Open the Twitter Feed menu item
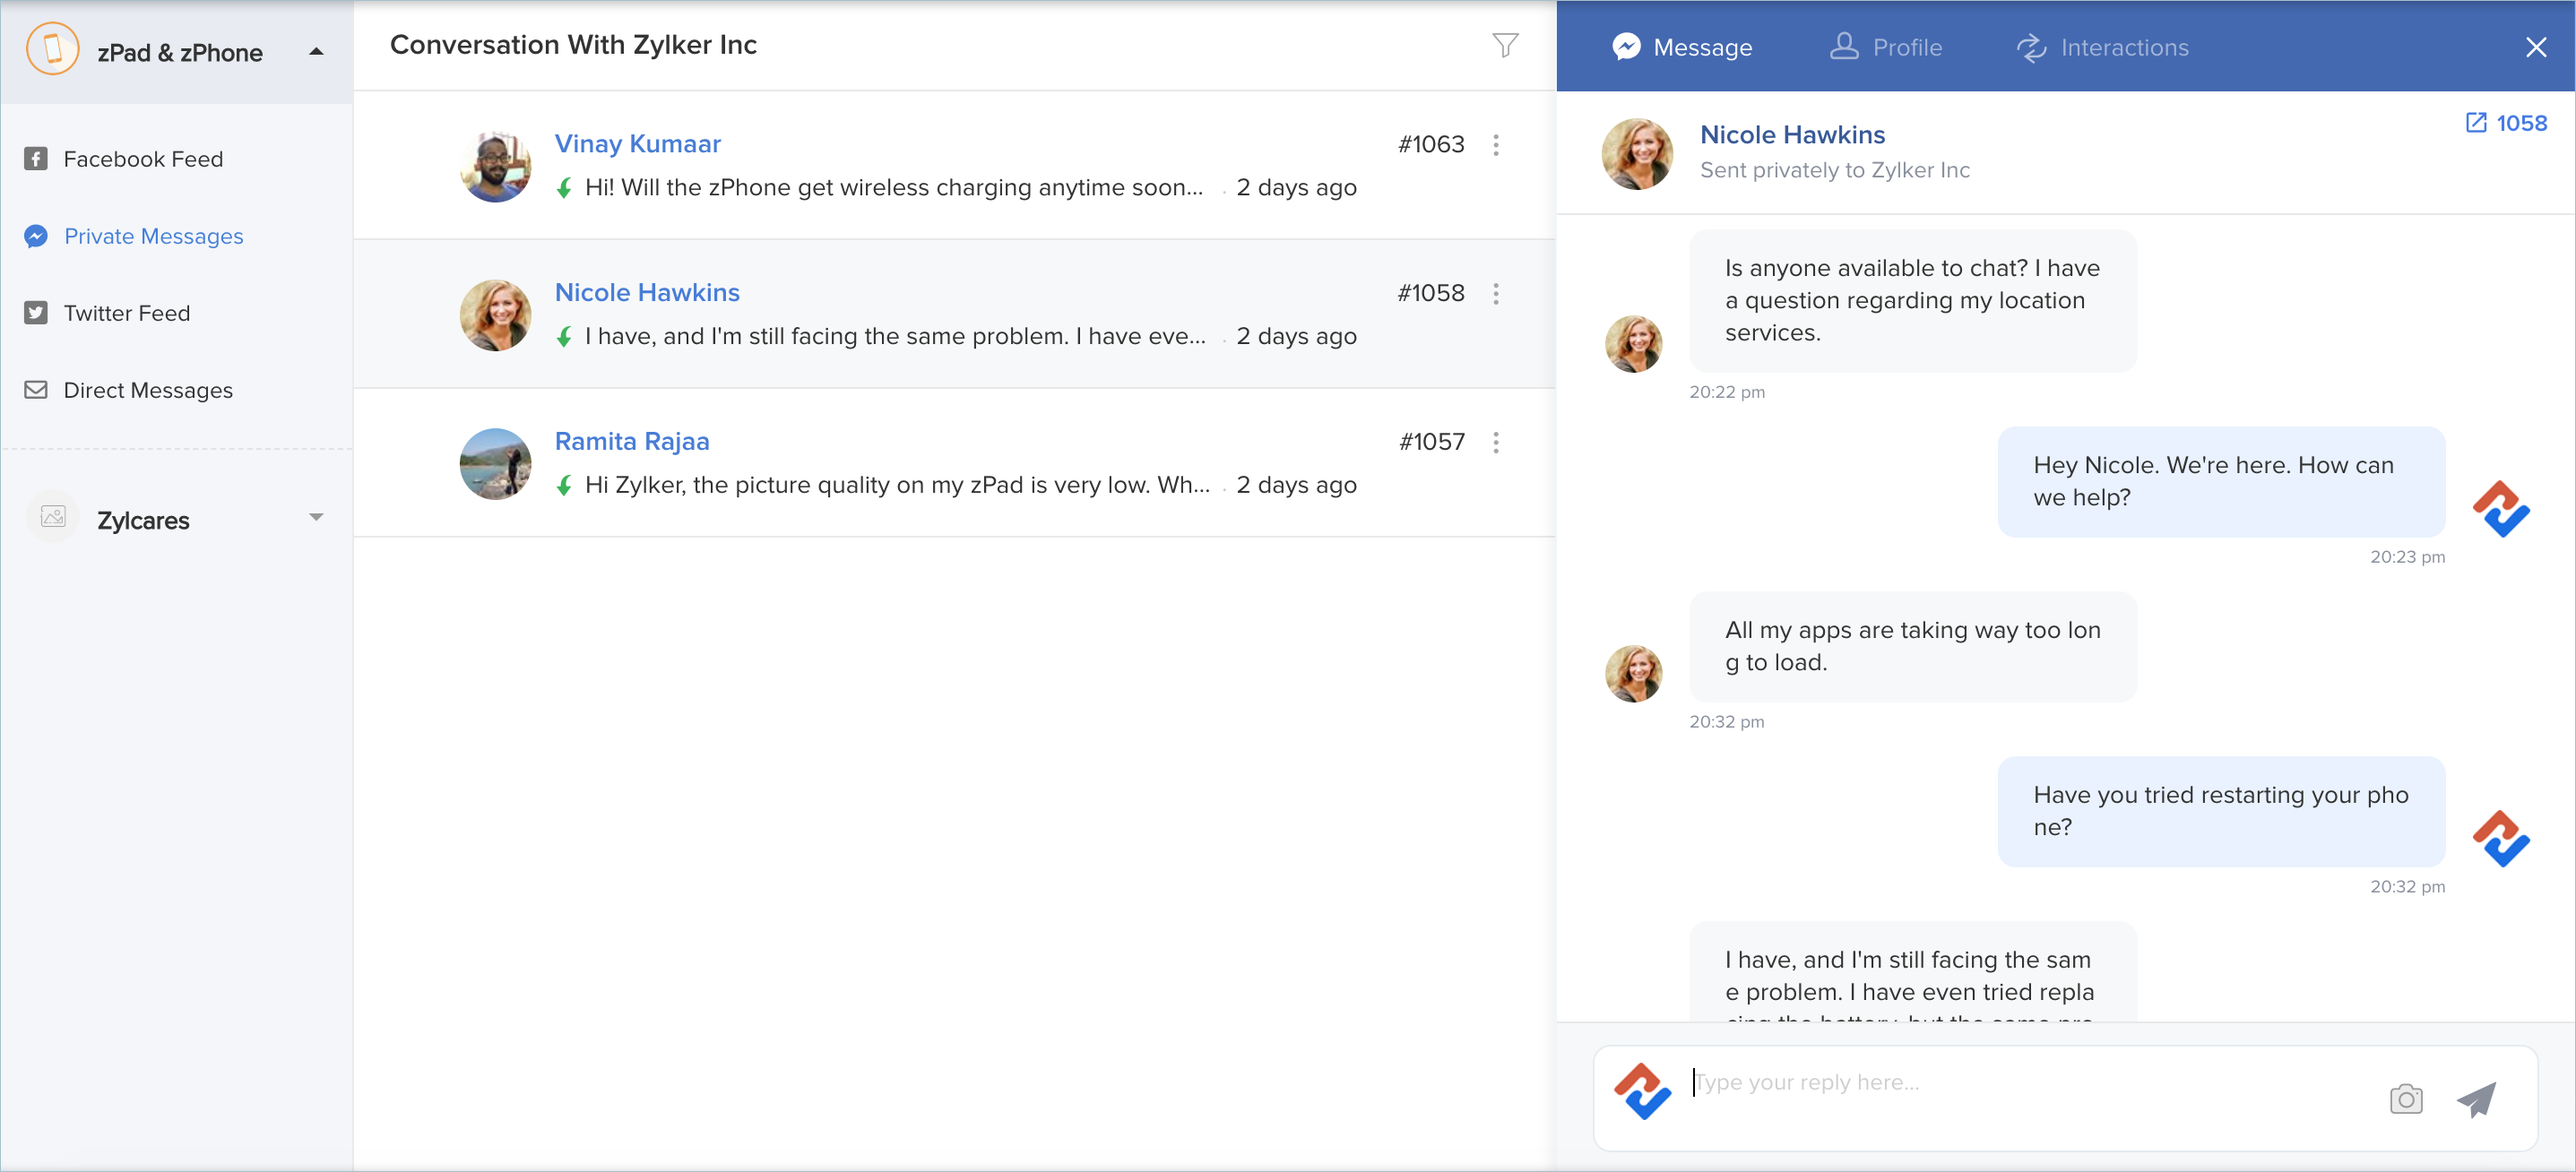2576x1172 pixels. point(126,313)
